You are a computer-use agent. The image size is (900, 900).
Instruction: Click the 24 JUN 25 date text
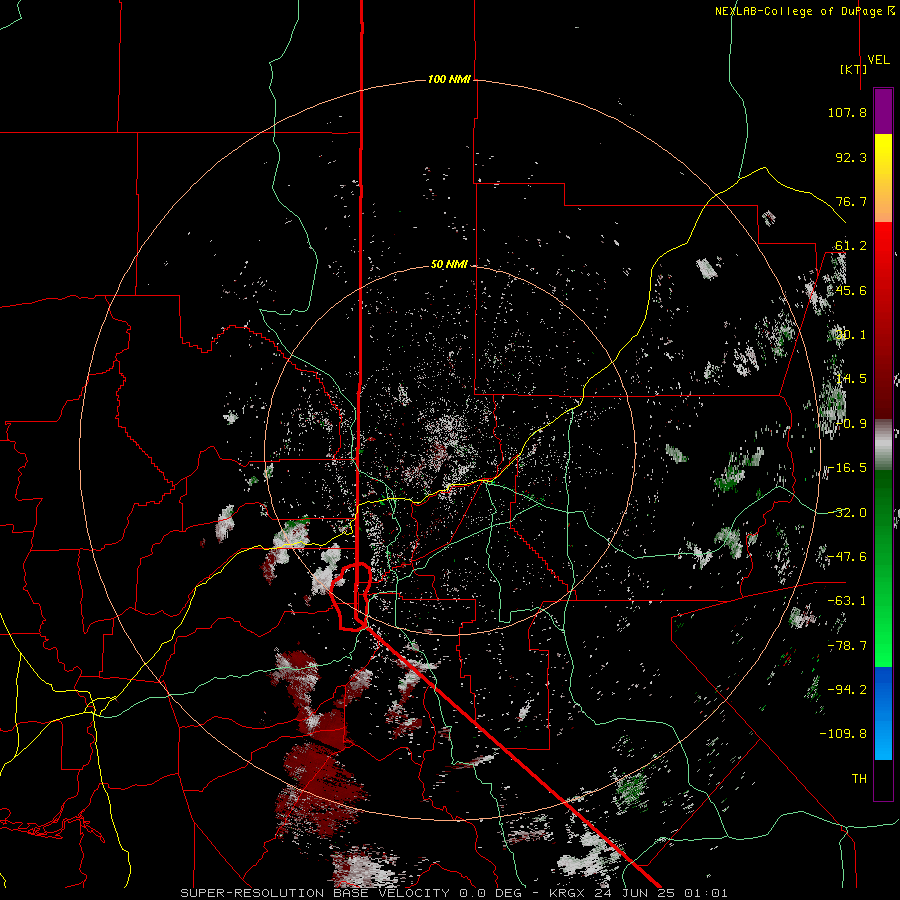633,893
